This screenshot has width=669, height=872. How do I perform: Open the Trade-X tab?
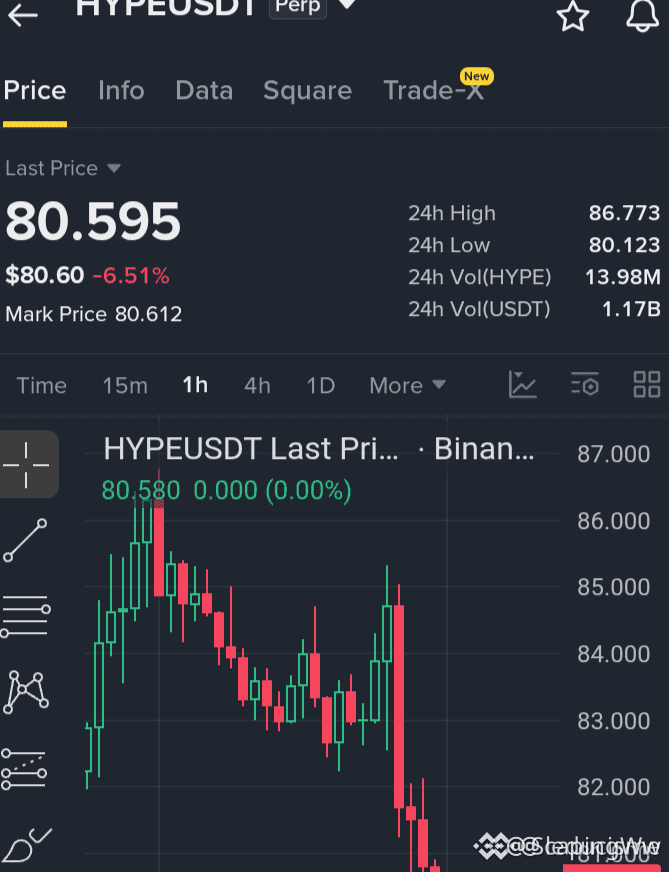[434, 90]
